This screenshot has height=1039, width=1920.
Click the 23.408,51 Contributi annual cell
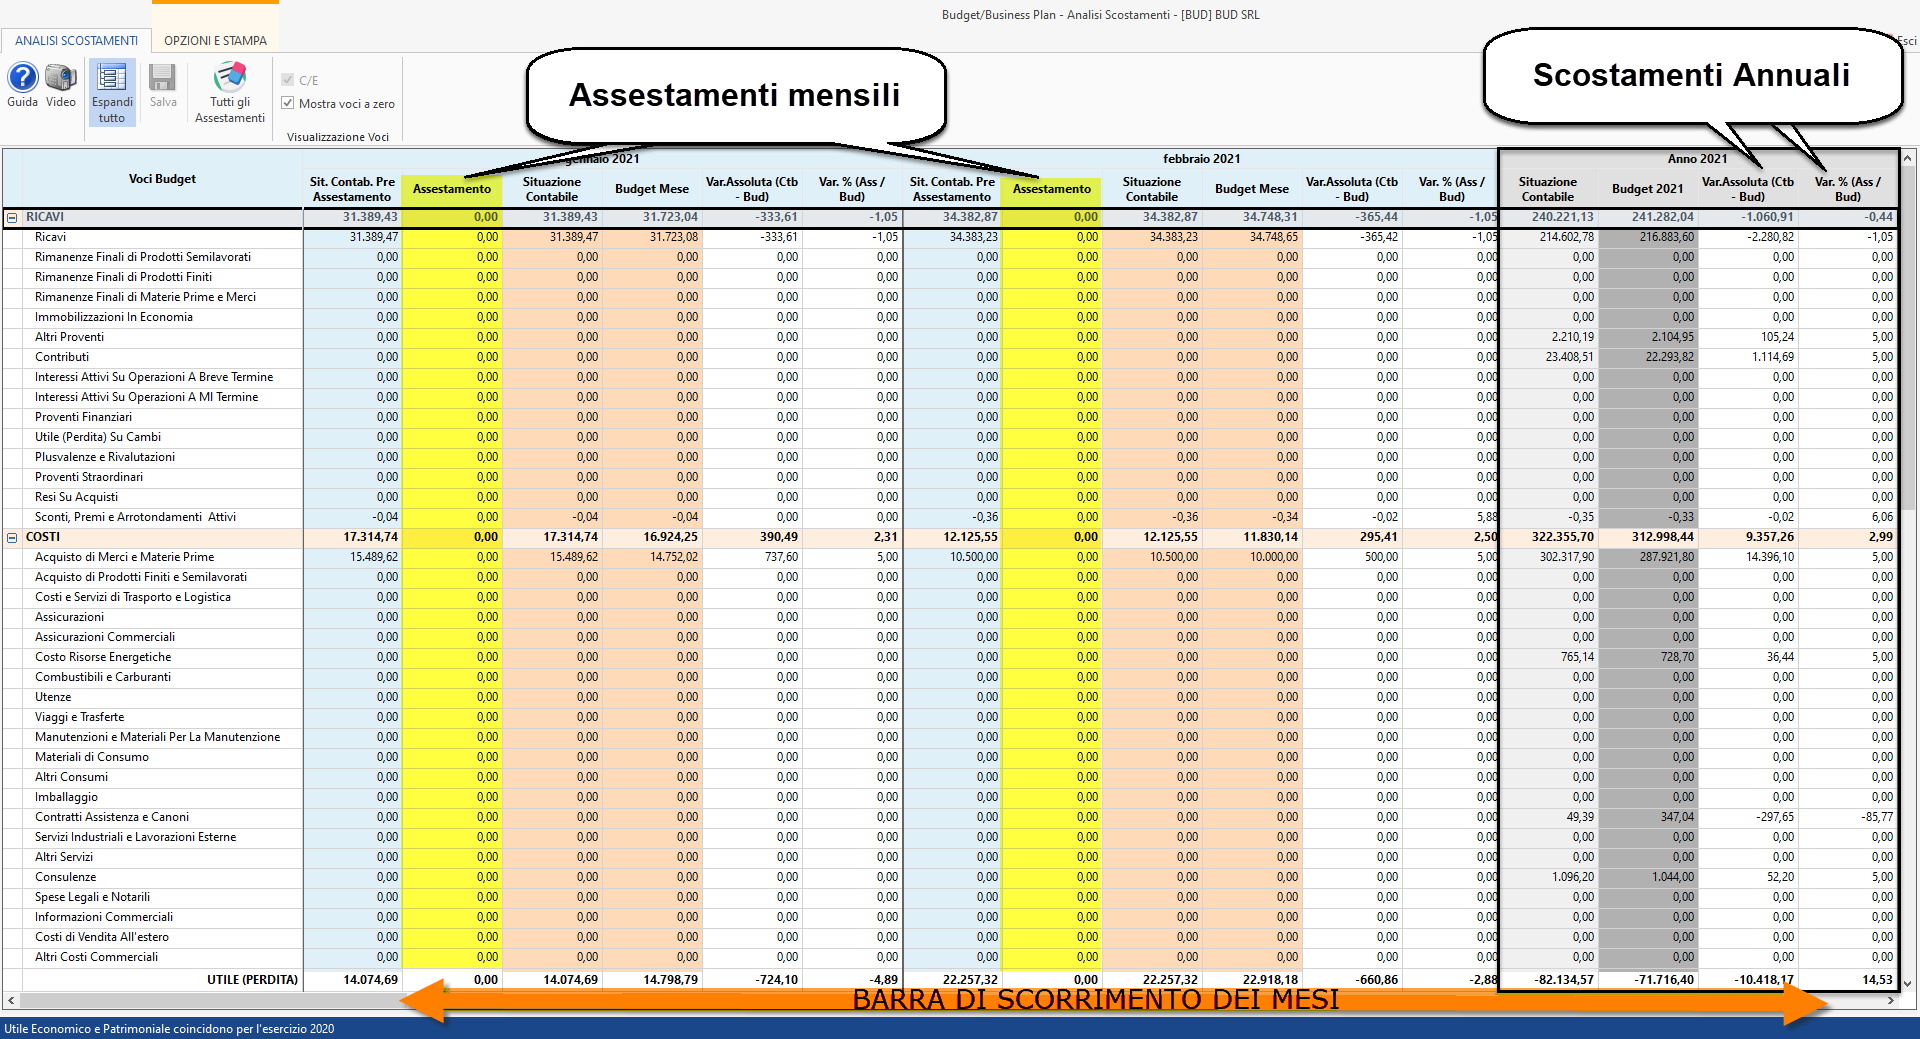tap(1549, 357)
